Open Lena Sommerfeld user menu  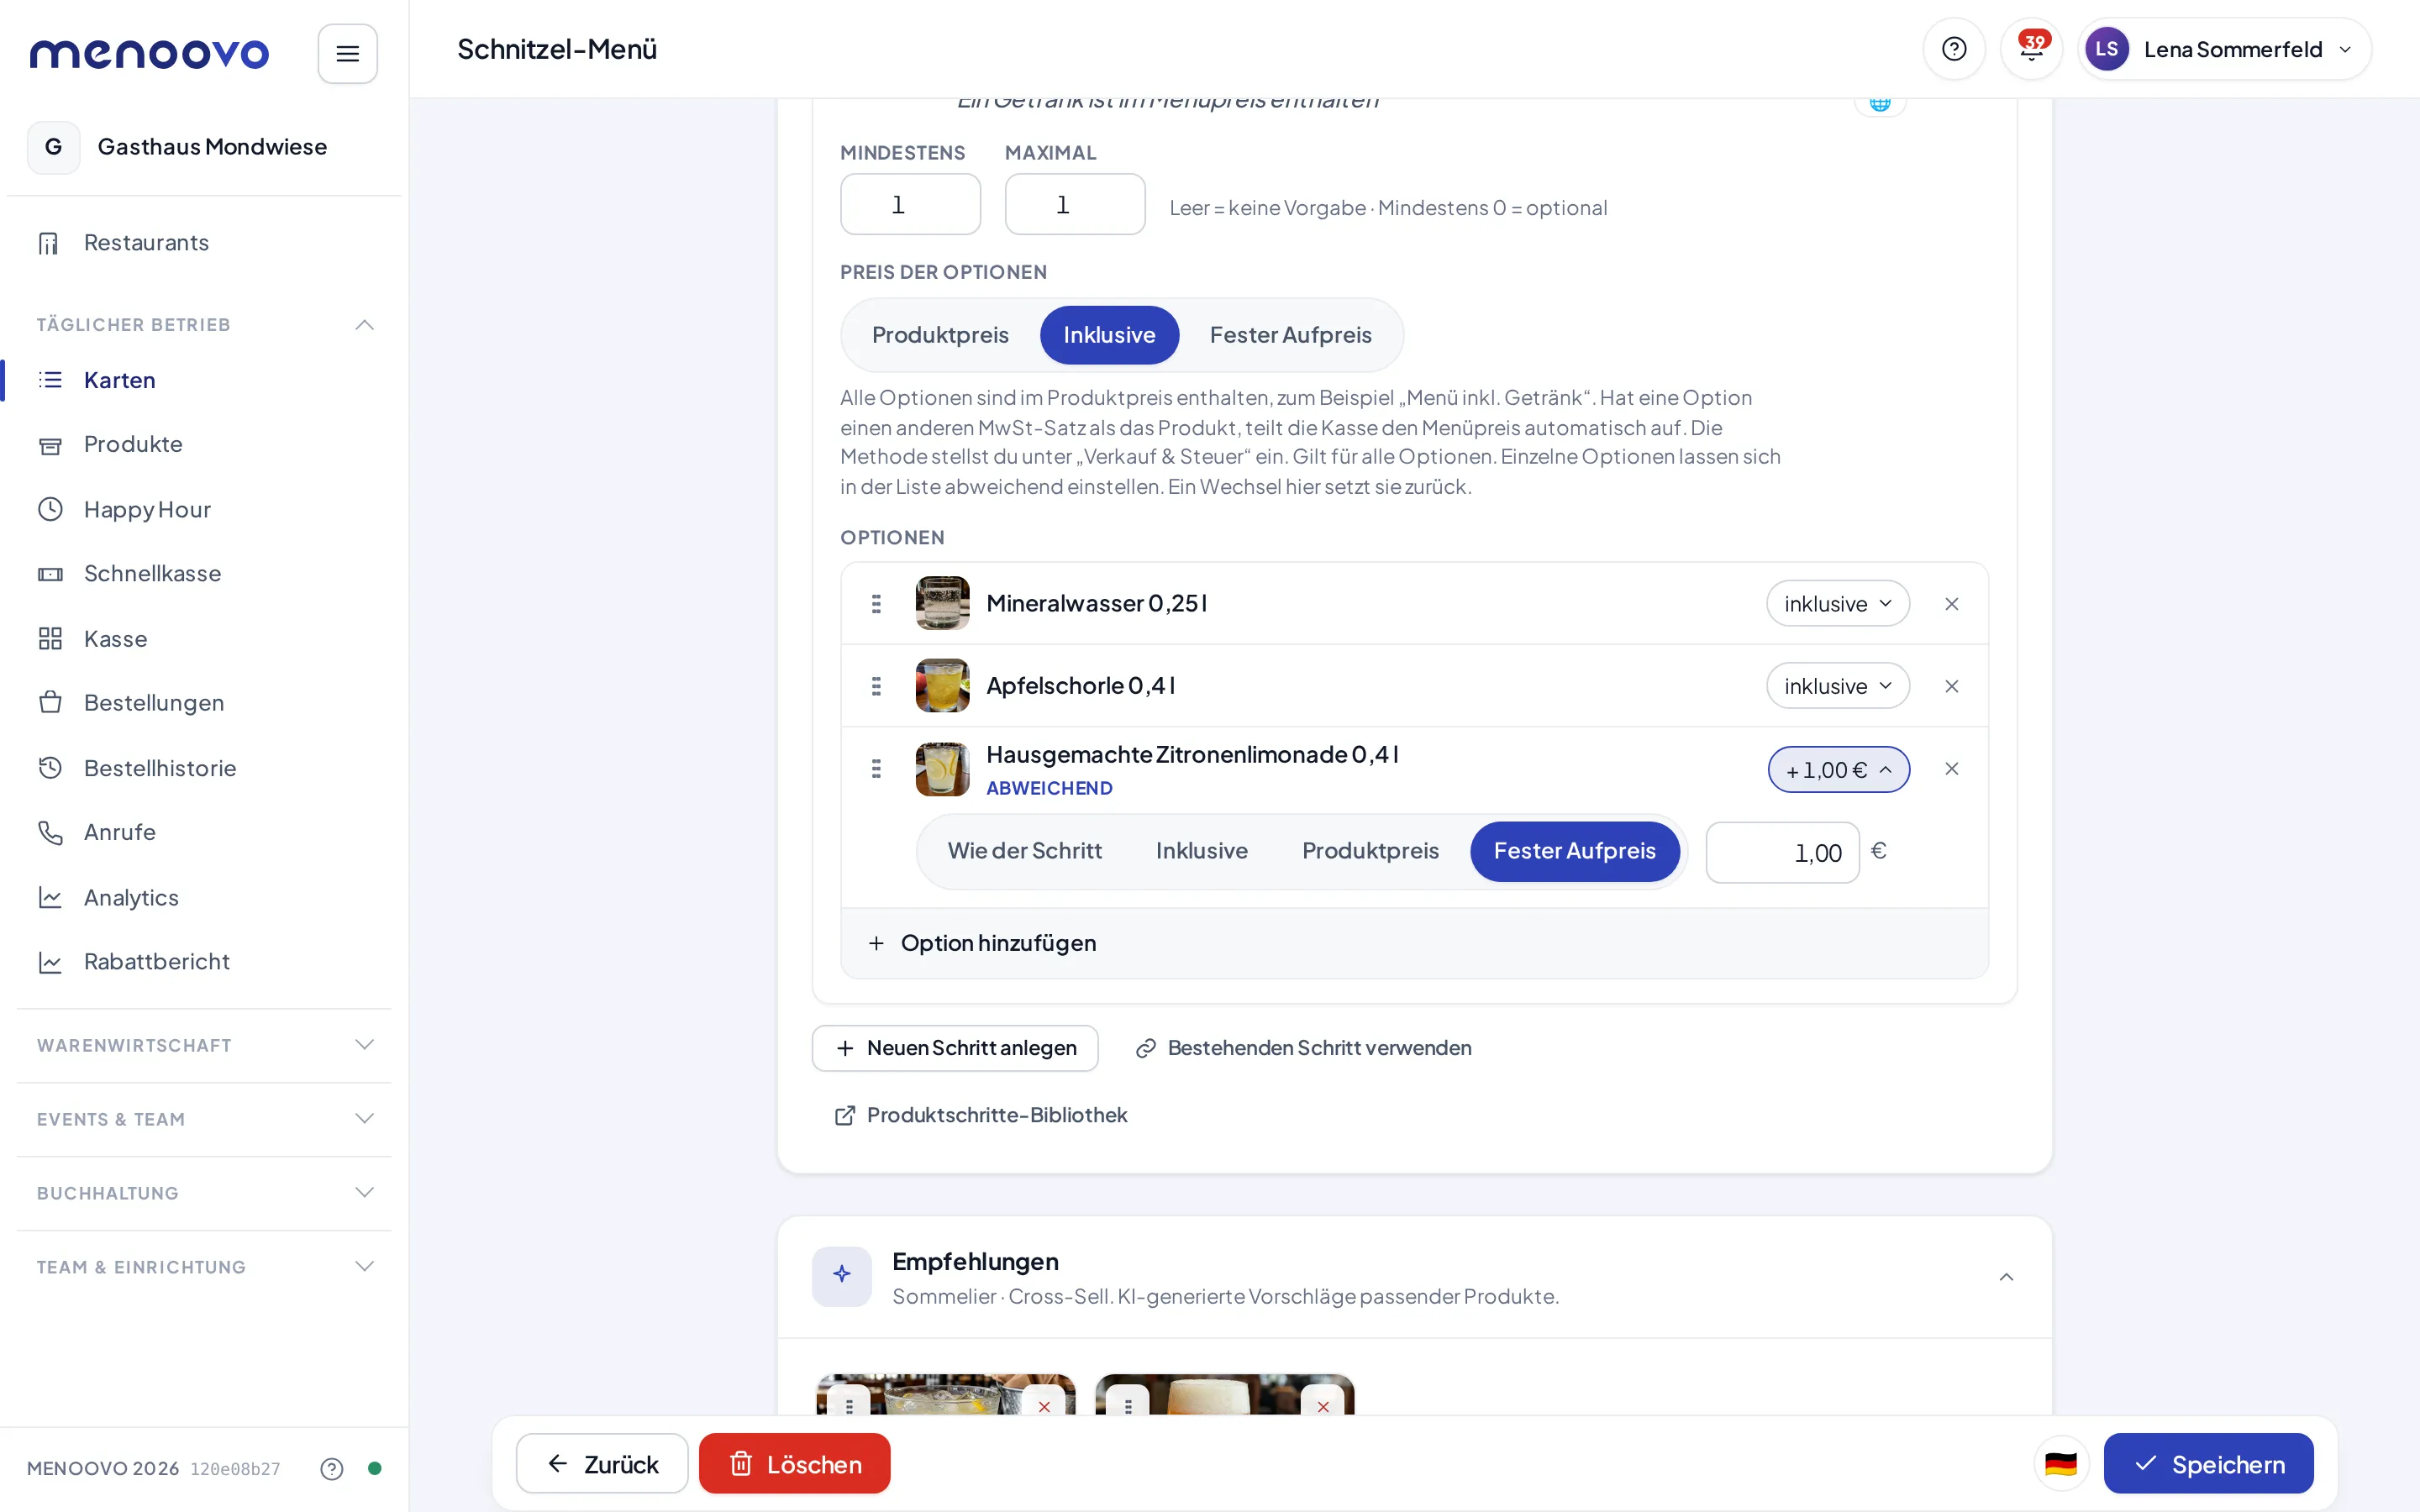click(2224, 49)
